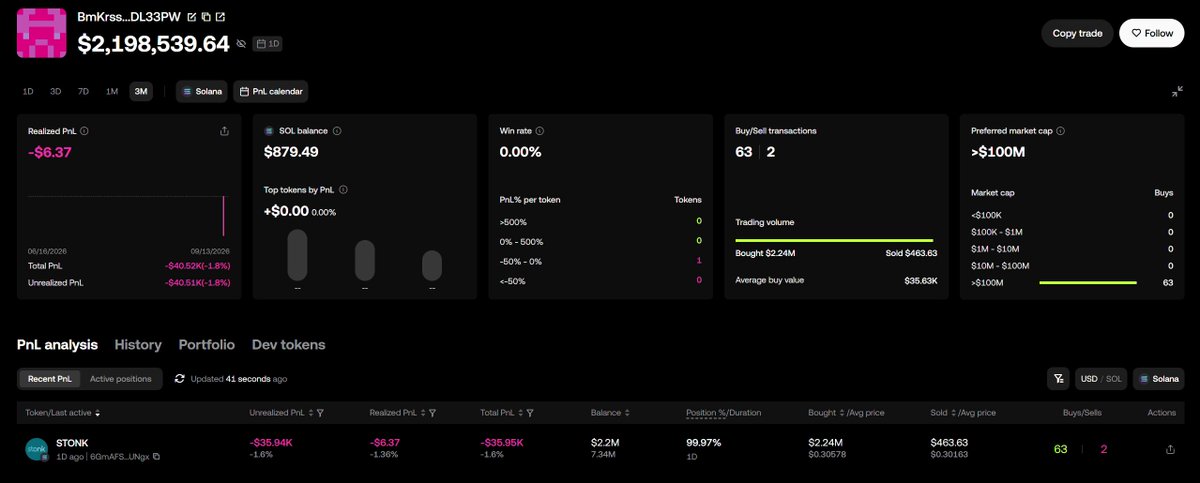Collapse the stats panels arrows icon
The height and width of the screenshot is (483, 1200).
1177,92
